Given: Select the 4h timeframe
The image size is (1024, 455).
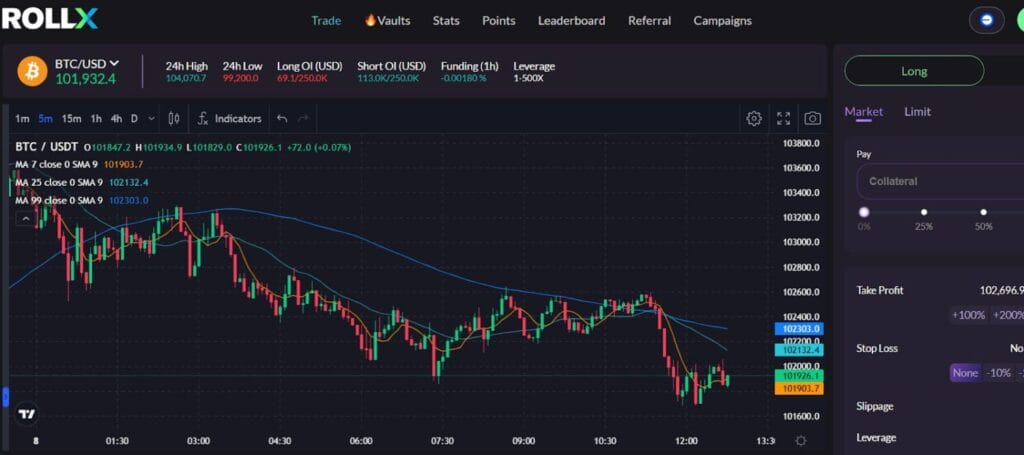Looking at the screenshot, I should point(116,119).
